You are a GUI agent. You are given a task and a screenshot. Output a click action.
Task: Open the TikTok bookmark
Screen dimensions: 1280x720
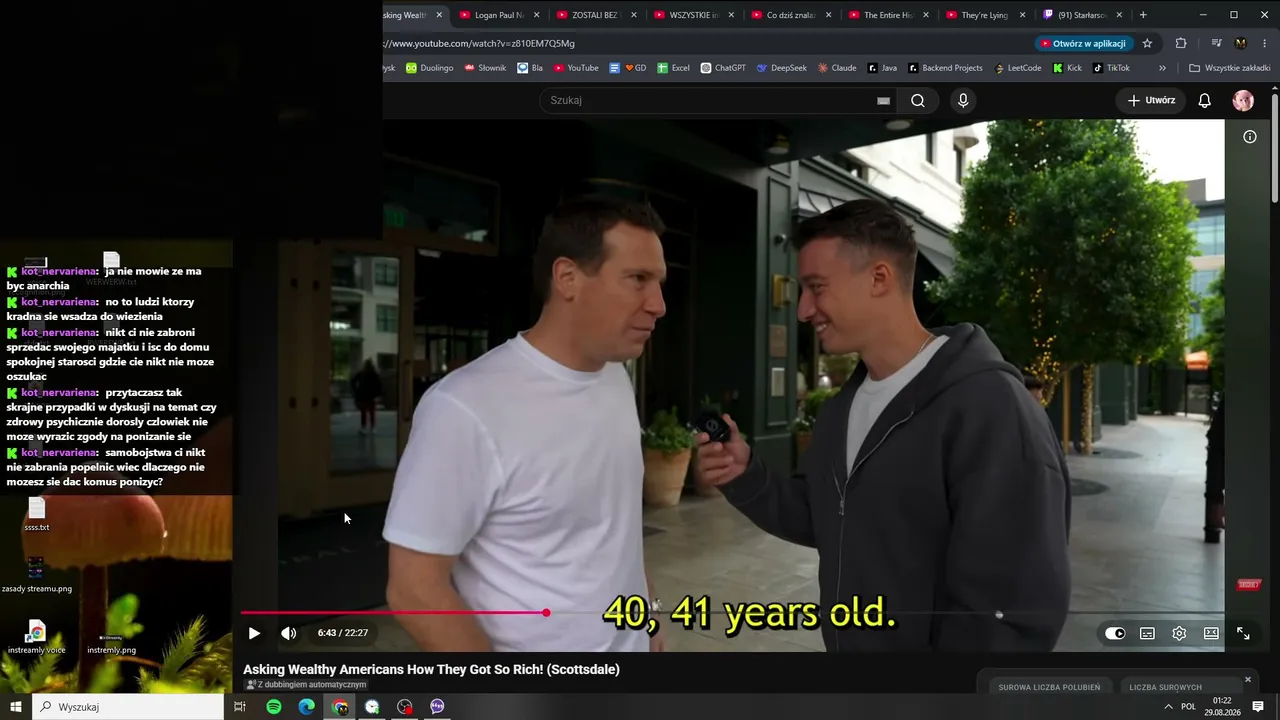click(x=1111, y=68)
